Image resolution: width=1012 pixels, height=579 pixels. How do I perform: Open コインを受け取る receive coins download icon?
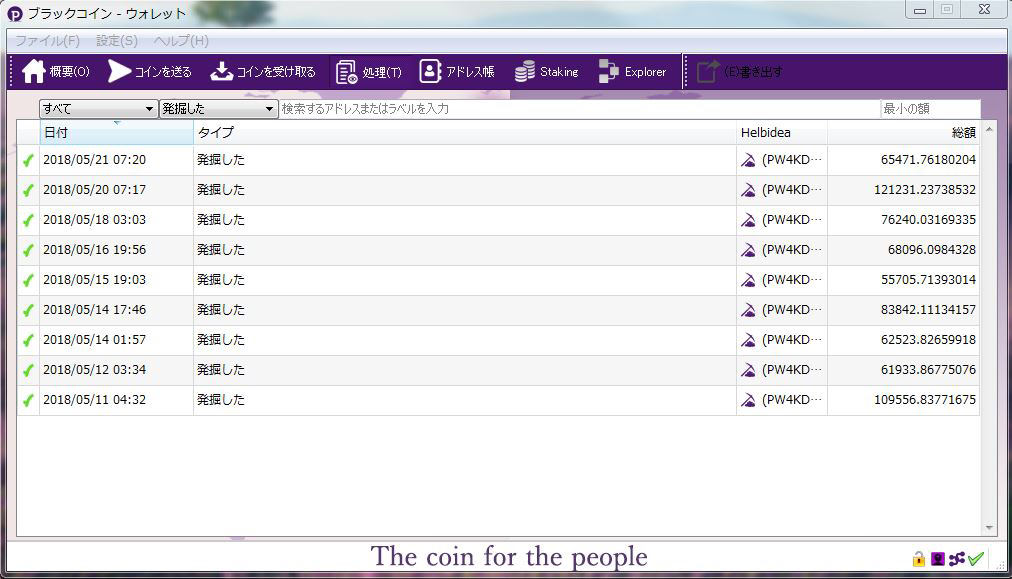[221, 72]
